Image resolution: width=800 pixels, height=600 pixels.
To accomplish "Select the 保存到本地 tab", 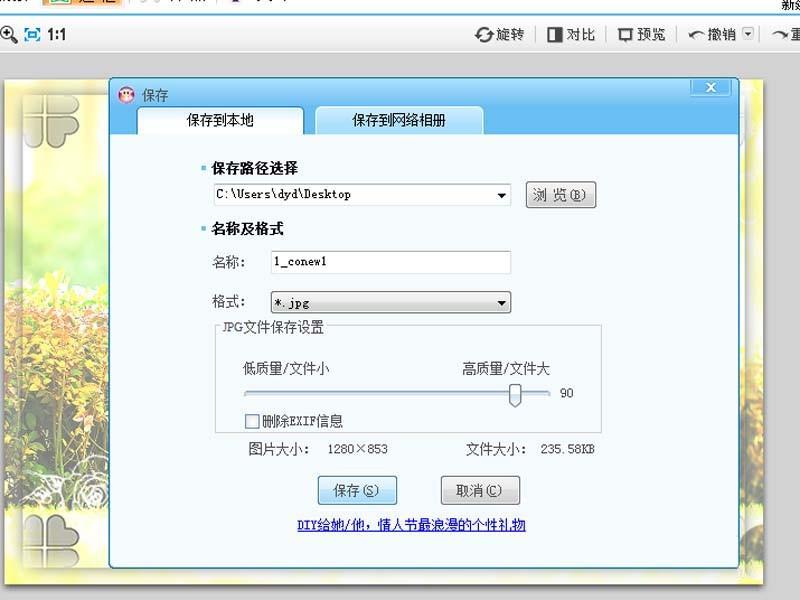I will pos(220,119).
